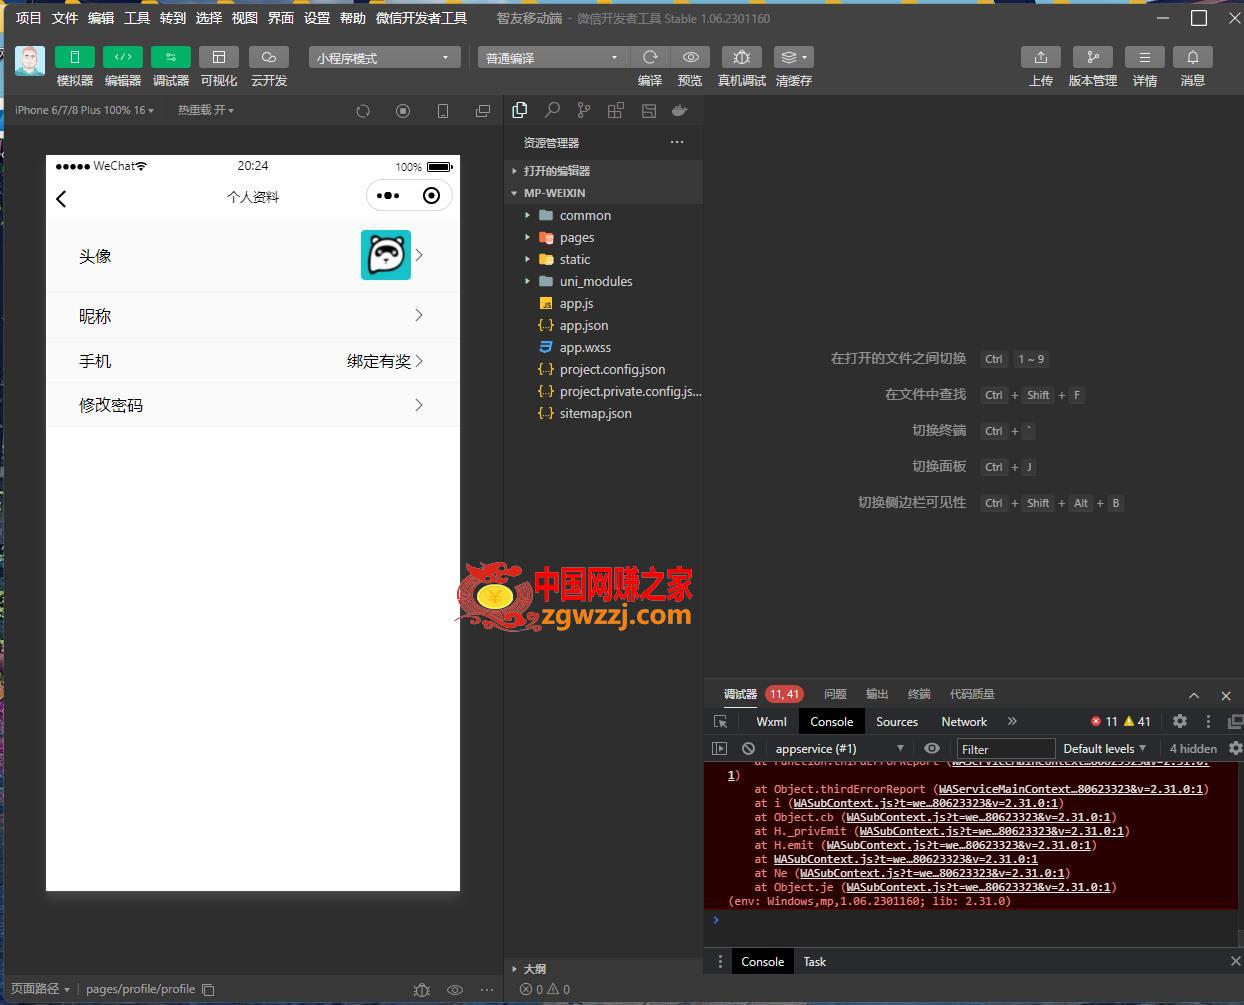Toggle the 编辑器 editor panel button

coord(122,58)
